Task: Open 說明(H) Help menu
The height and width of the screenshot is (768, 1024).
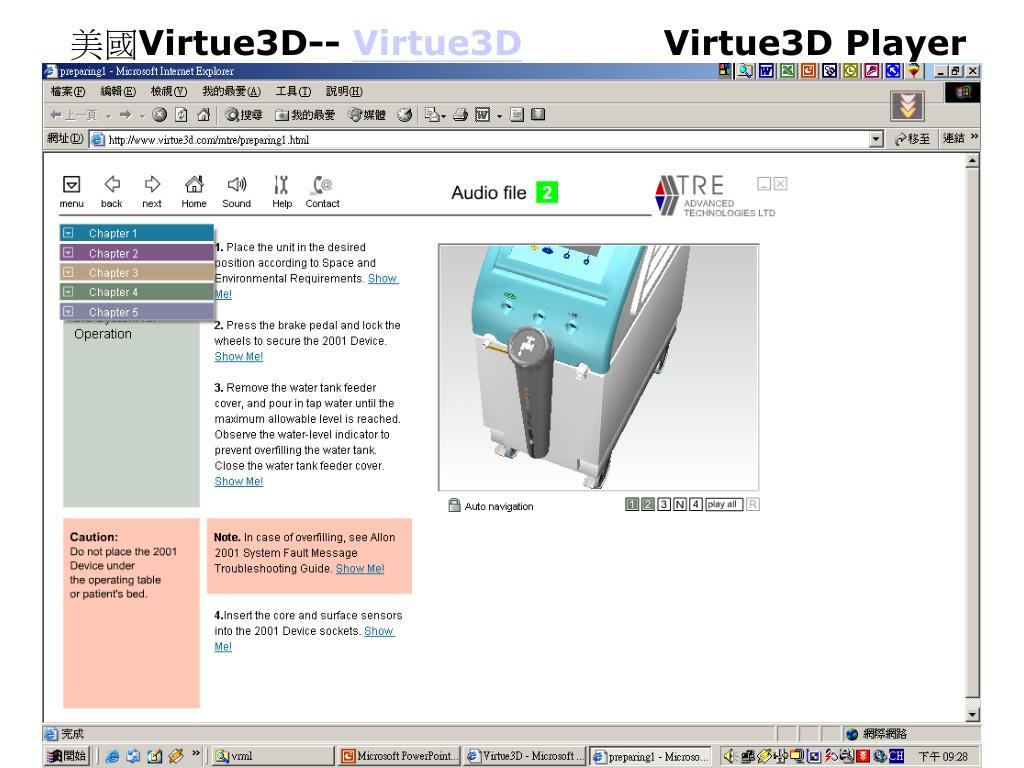Action: (344, 91)
